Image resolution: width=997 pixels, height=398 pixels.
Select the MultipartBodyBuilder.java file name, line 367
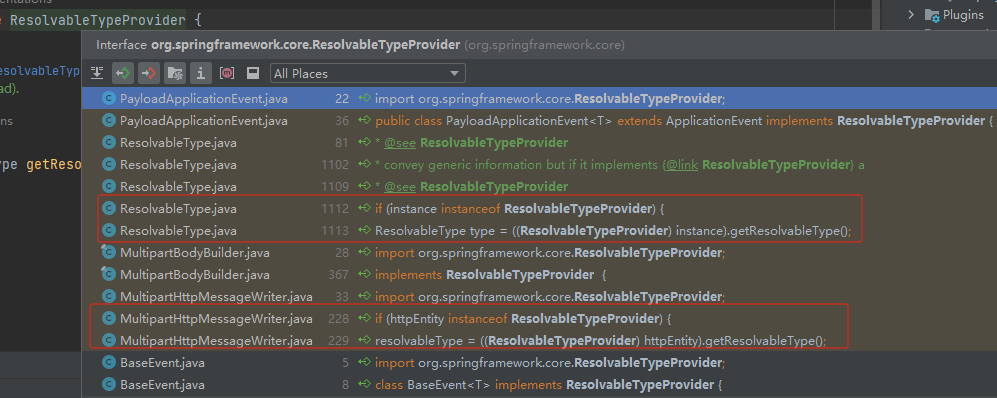[195, 275]
